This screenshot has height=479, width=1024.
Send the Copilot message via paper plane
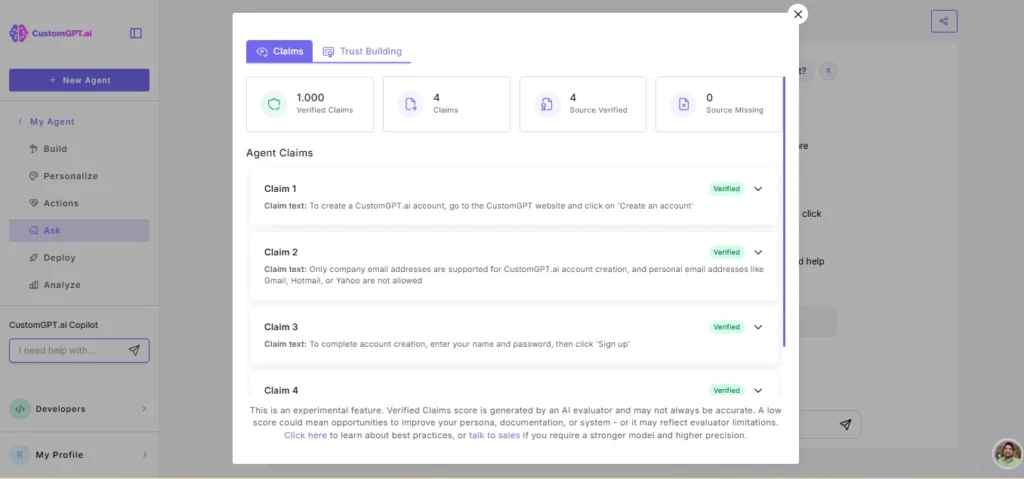(x=135, y=351)
